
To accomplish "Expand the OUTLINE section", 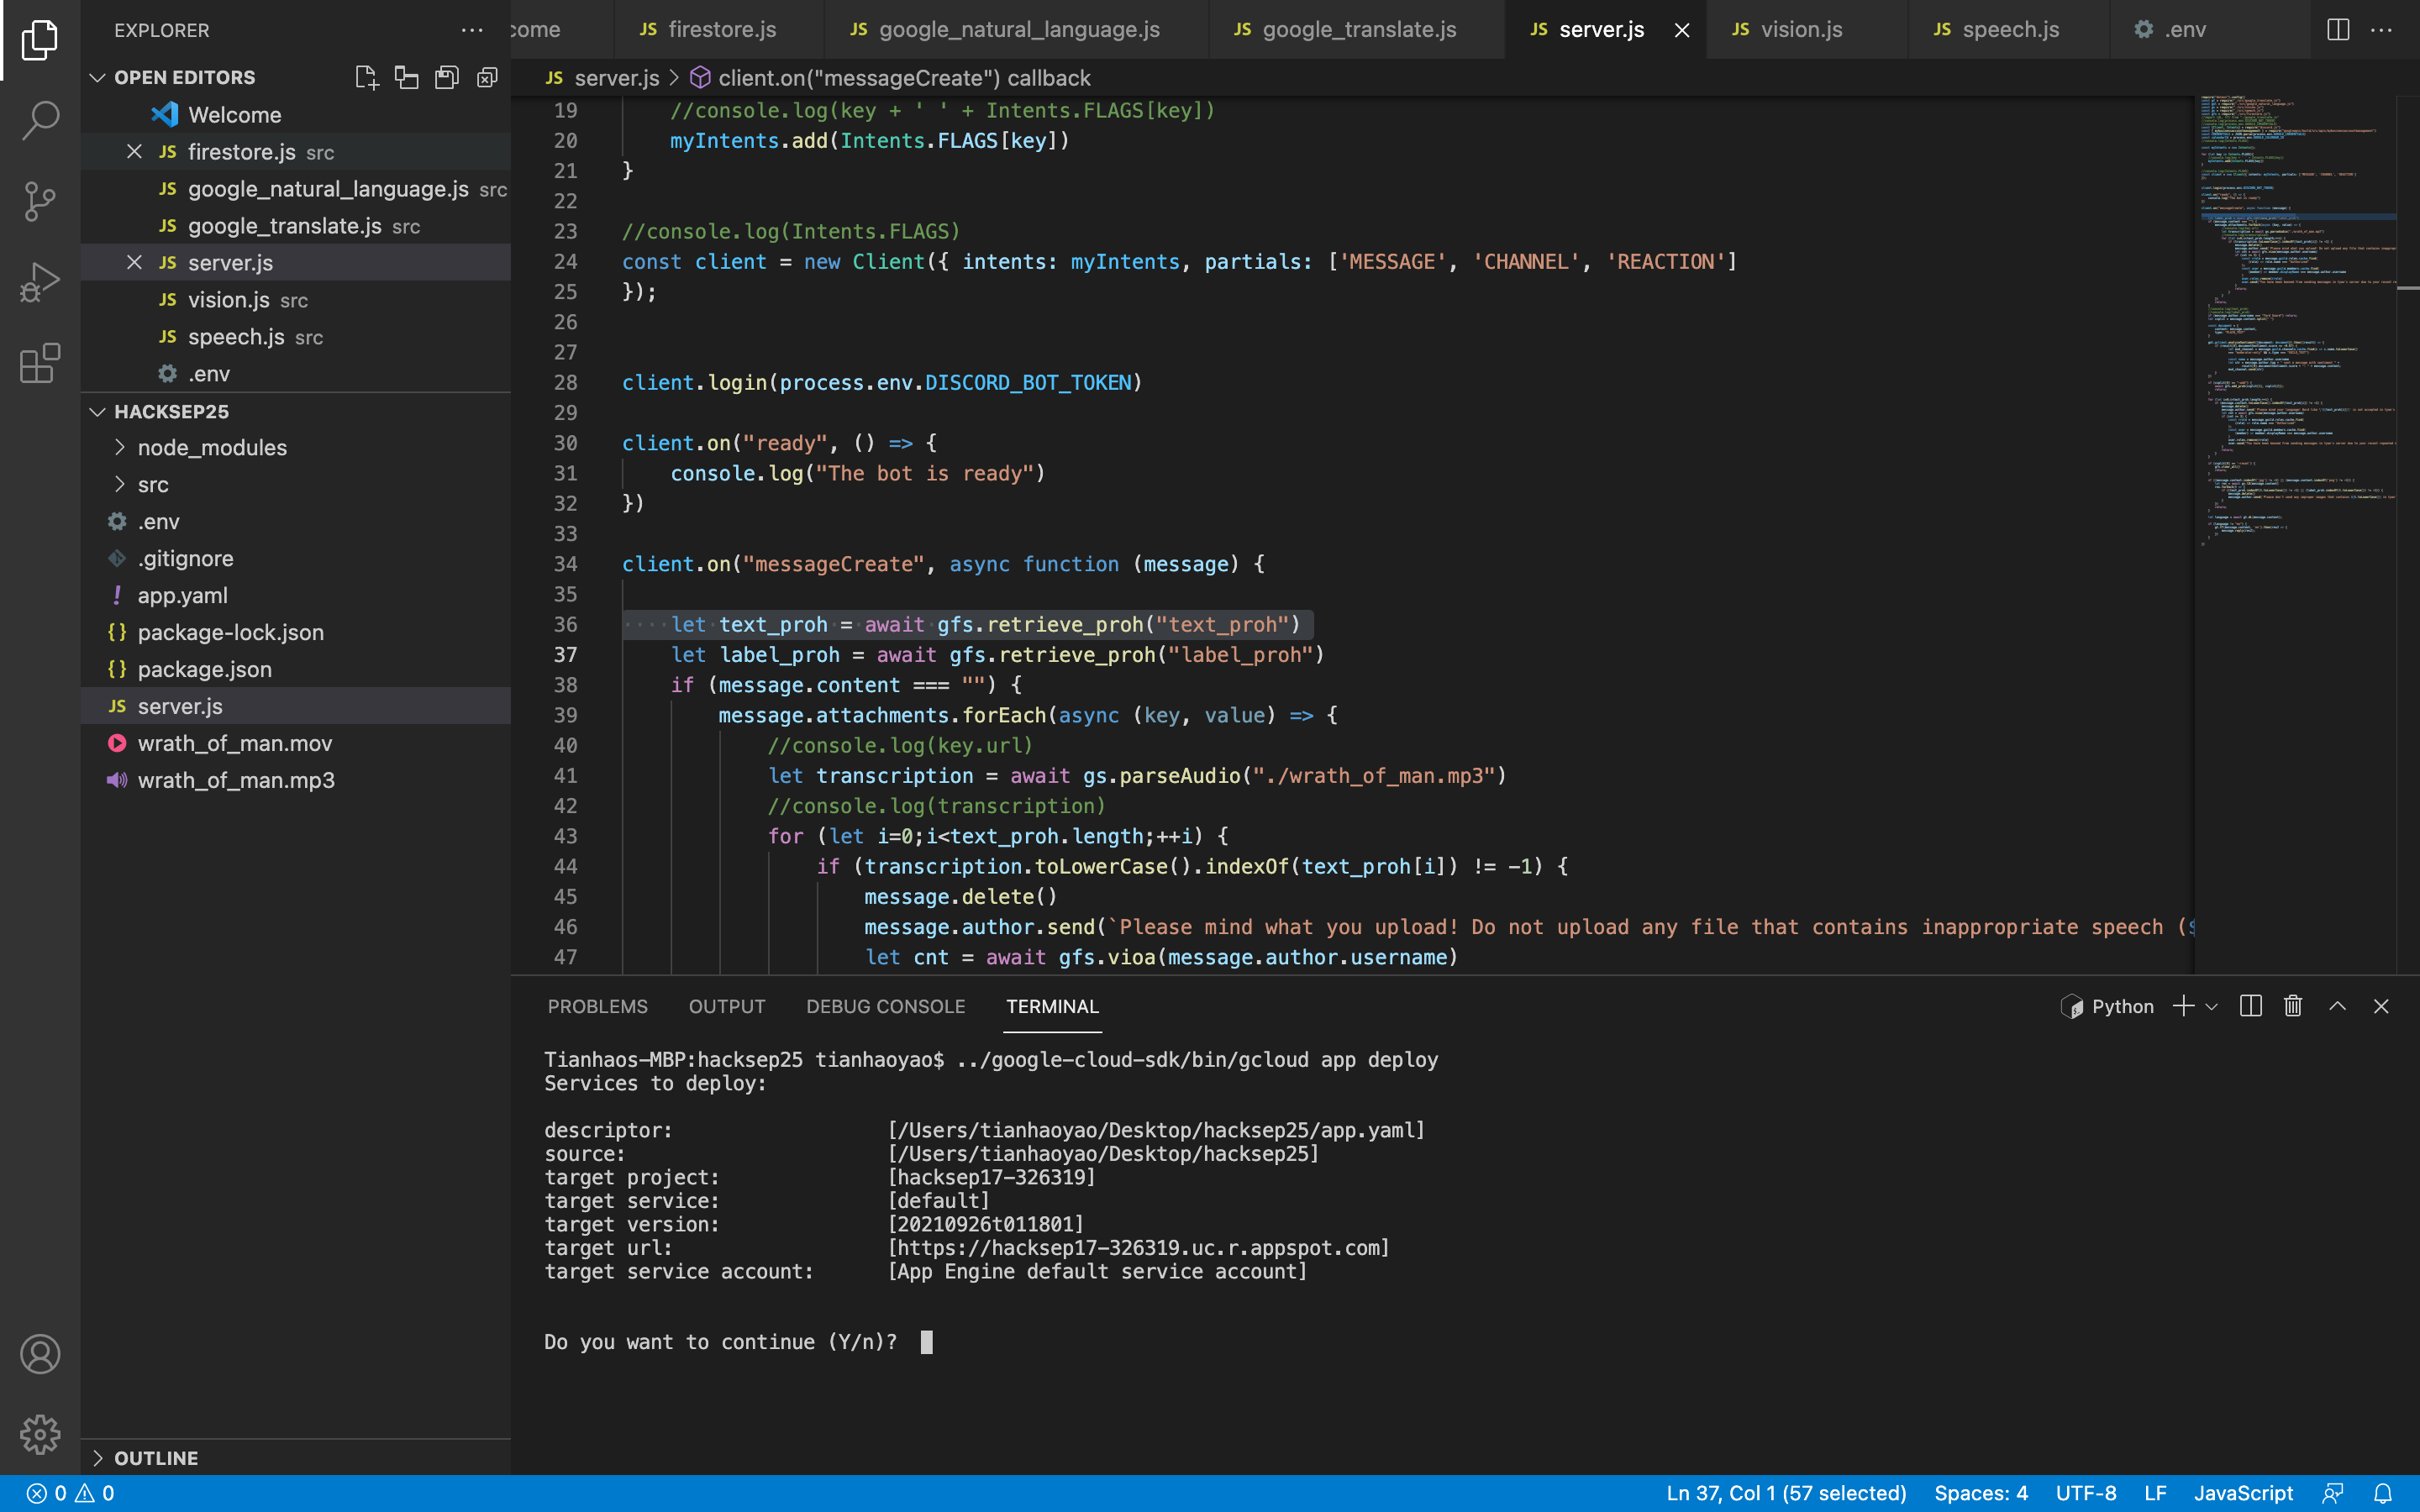I will (156, 1458).
